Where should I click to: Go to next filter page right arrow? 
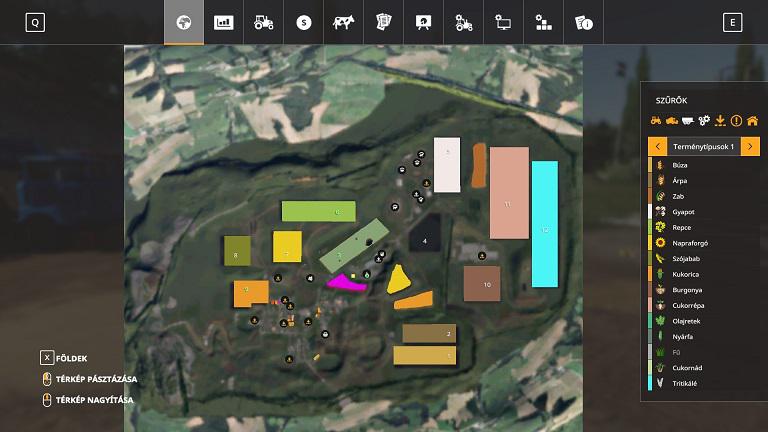751,146
